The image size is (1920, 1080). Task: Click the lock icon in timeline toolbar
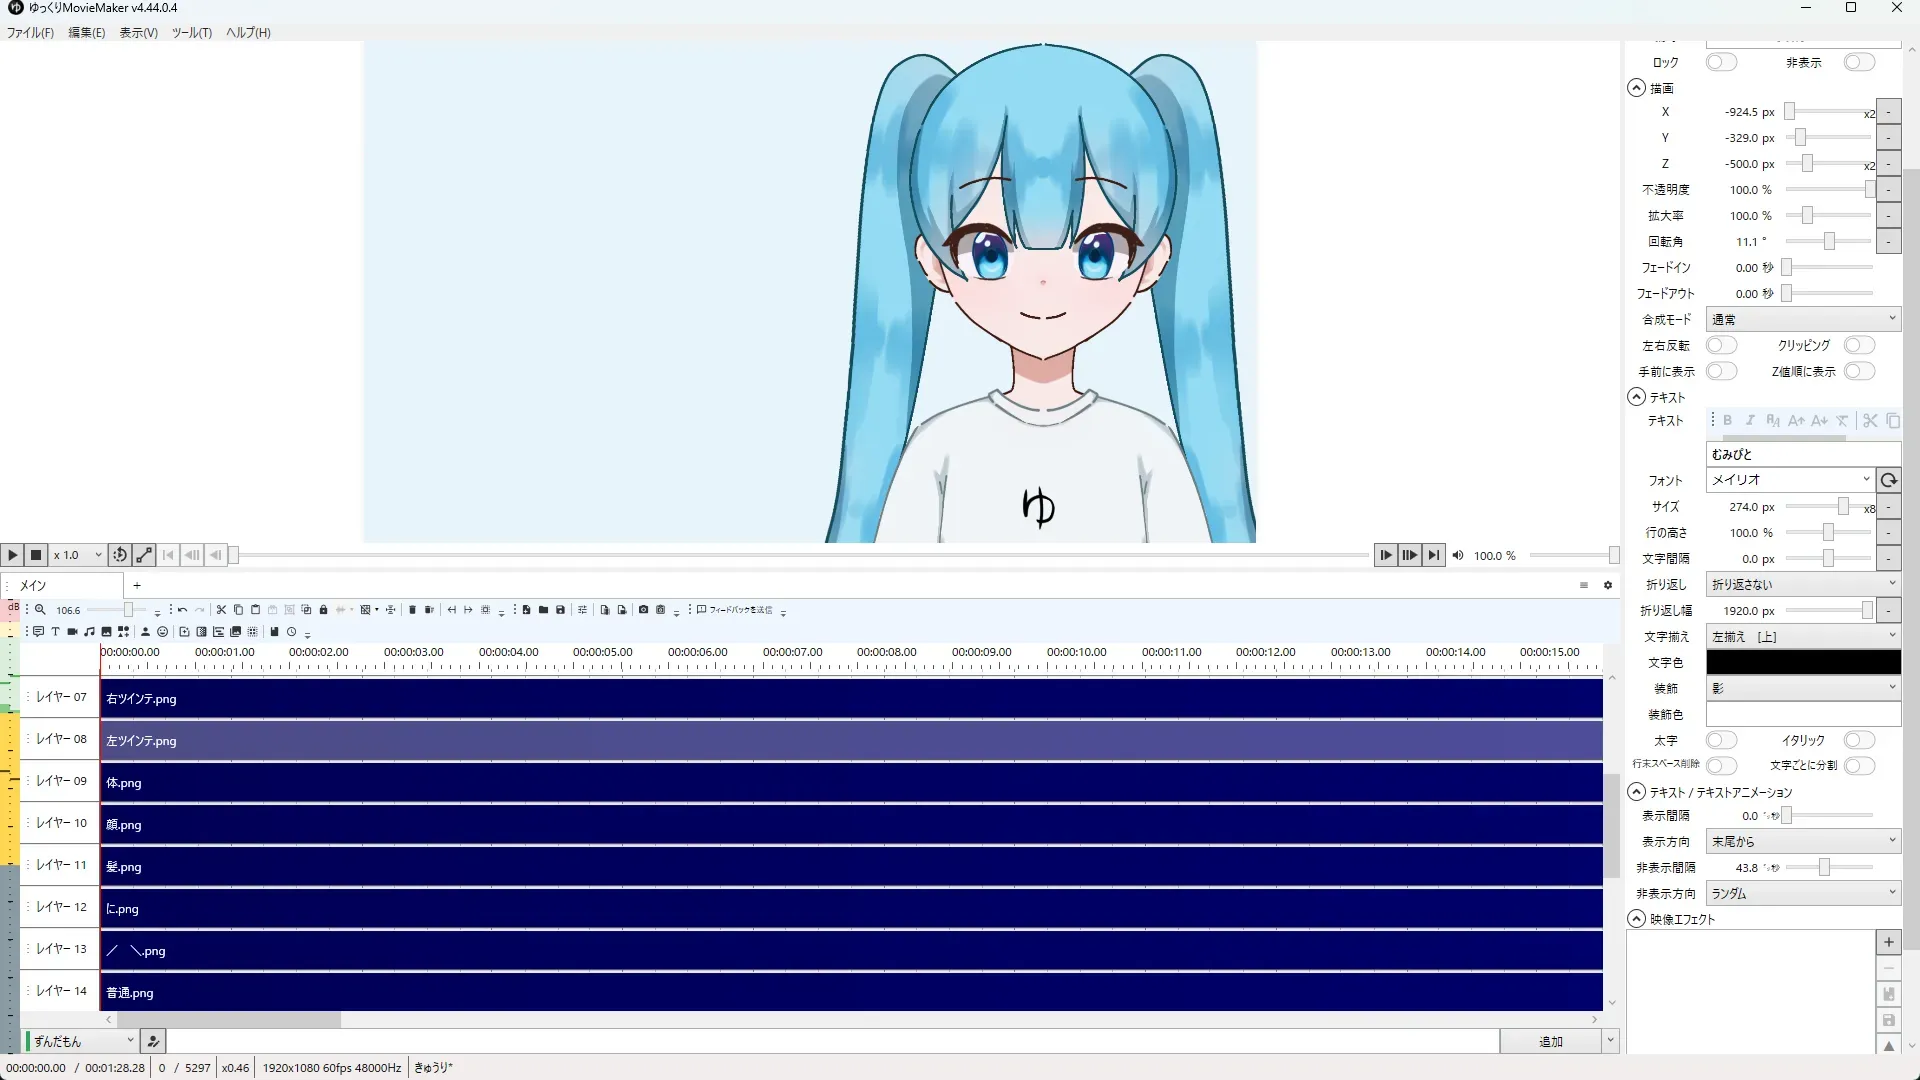coord(323,609)
